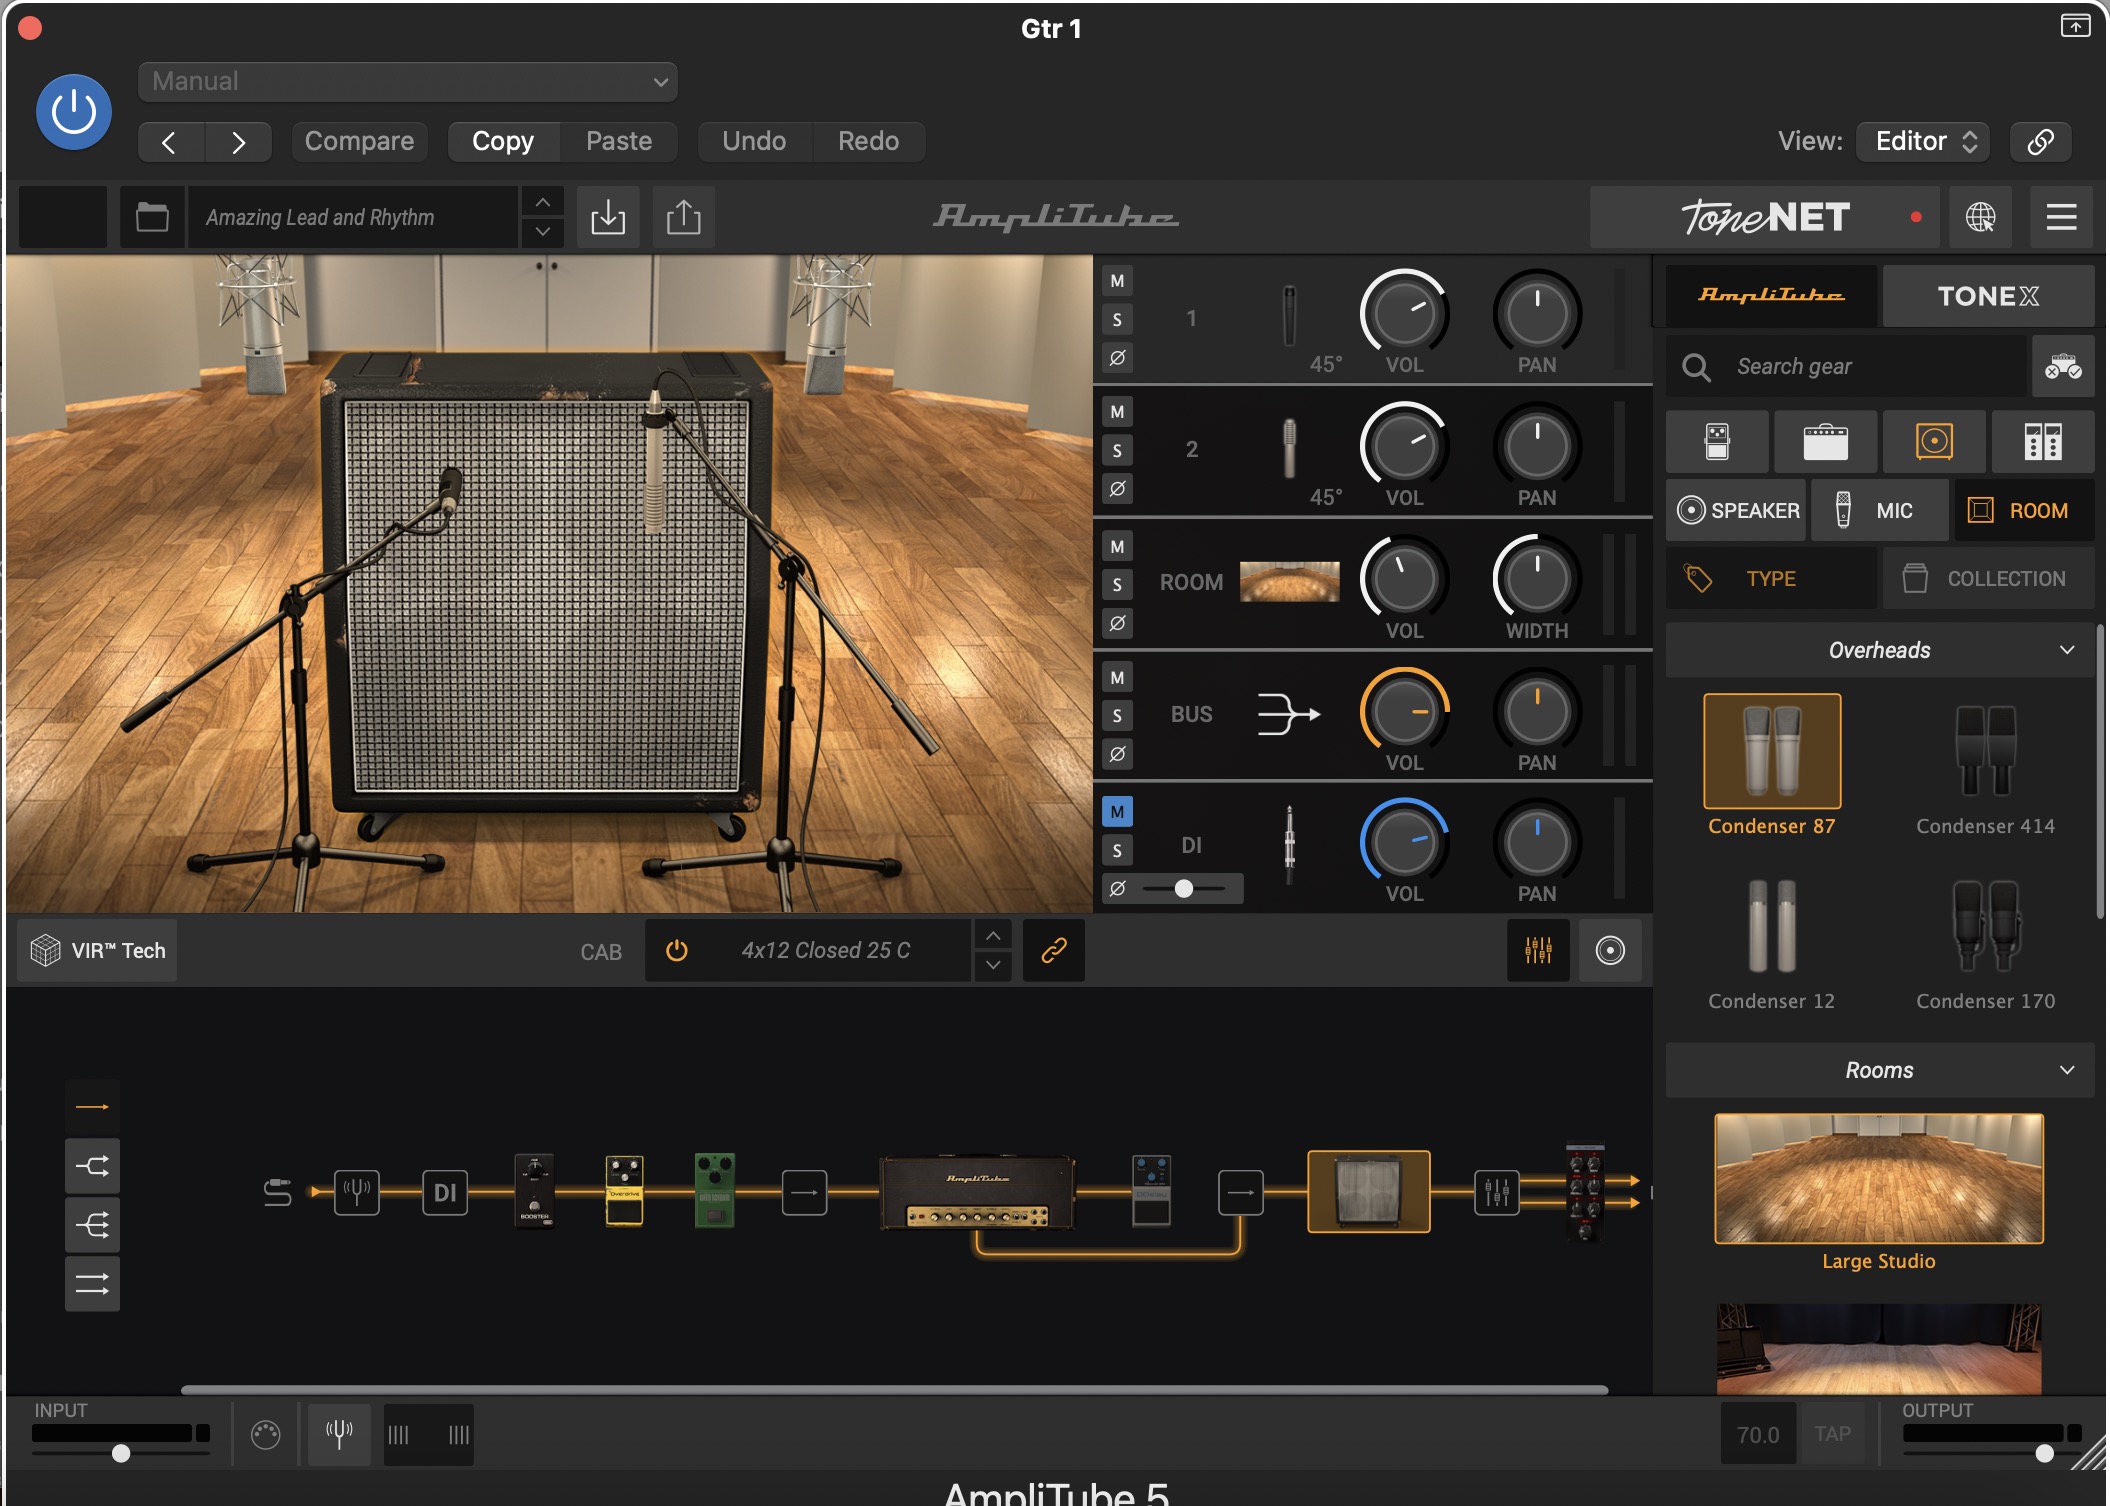Image resolution: width=2110 pixels, height=1506 pixels.
Task: Select the MIC tab
Action: pos(1879,510)
